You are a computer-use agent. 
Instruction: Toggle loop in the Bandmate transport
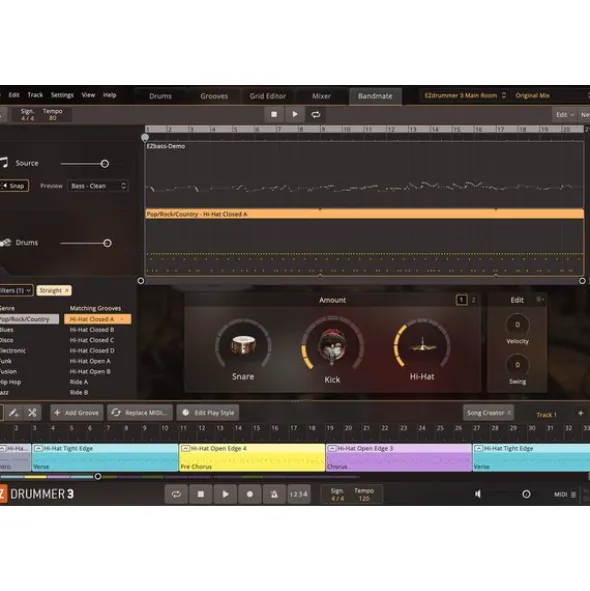click(x=316, y=114)
